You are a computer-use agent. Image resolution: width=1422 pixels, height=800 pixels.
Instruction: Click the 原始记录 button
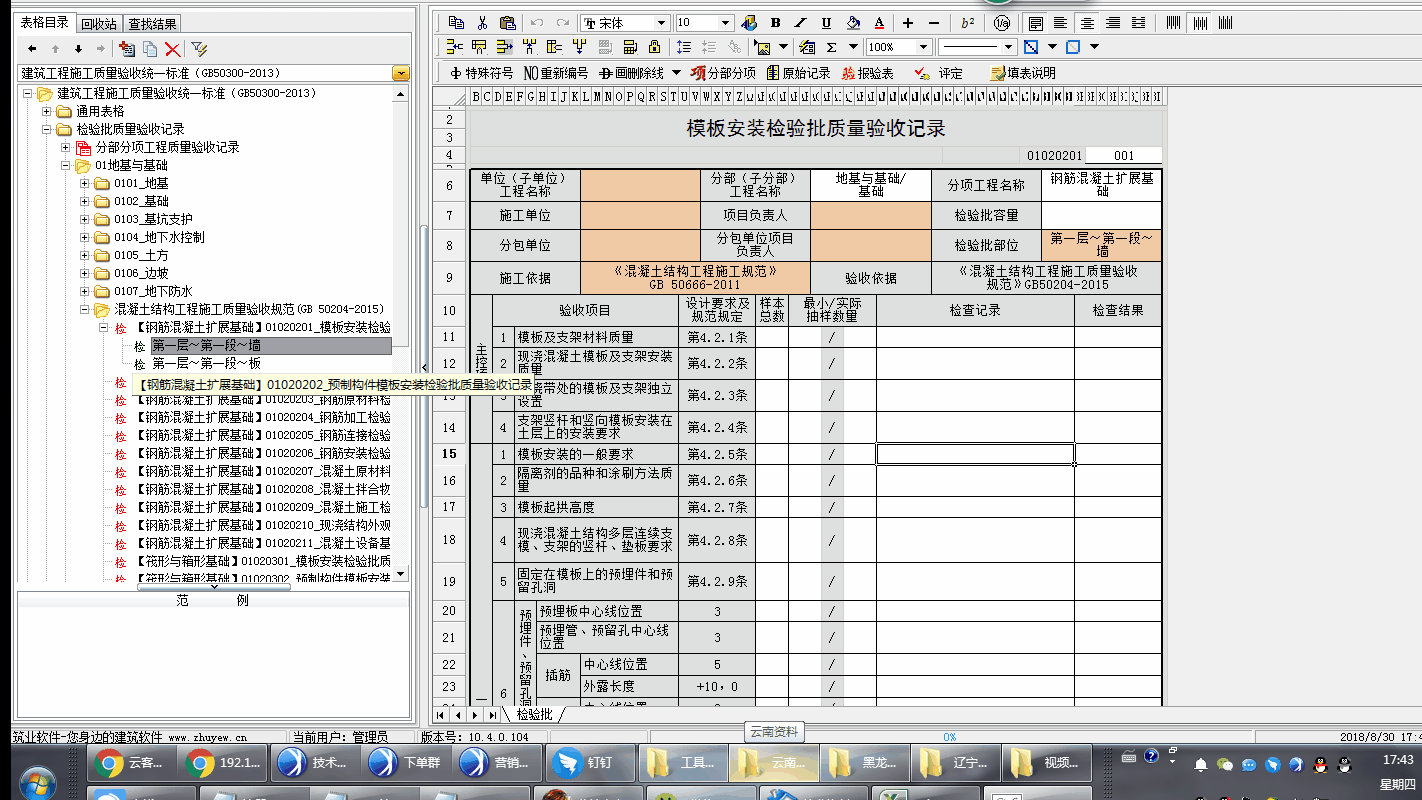[x=798, y=73]
